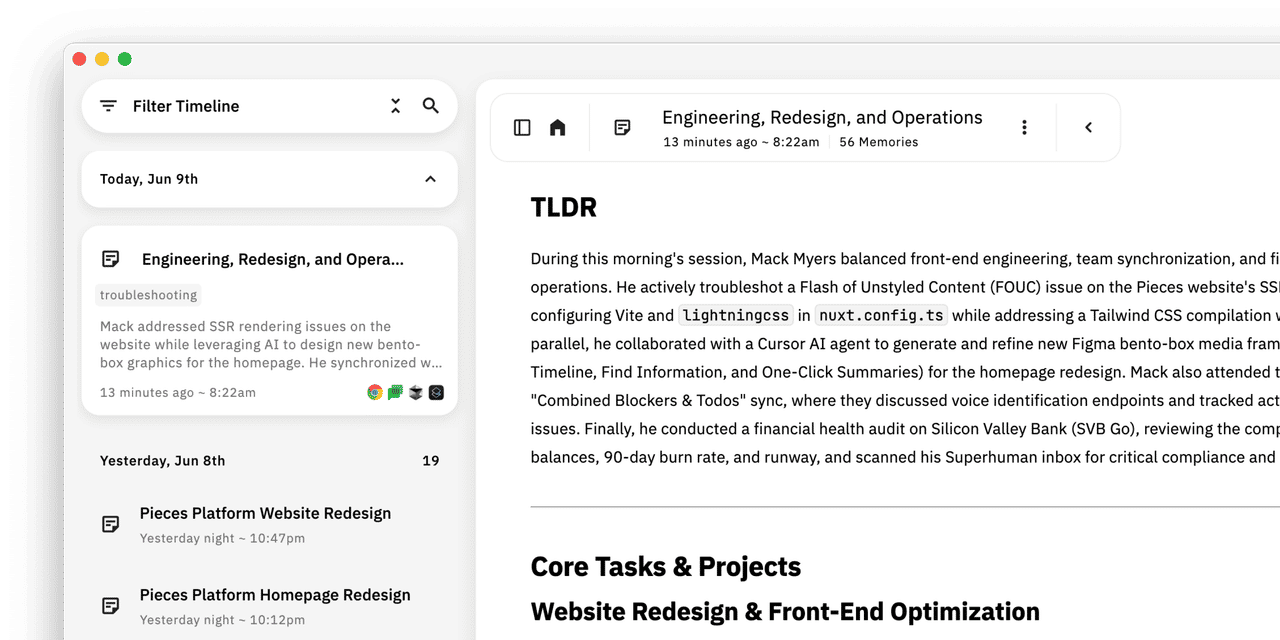The height and width of the screenshot is (640, 1280).
Task: Click note icon for Homepage Redesign entry
Action: click(x=111, y=606)
